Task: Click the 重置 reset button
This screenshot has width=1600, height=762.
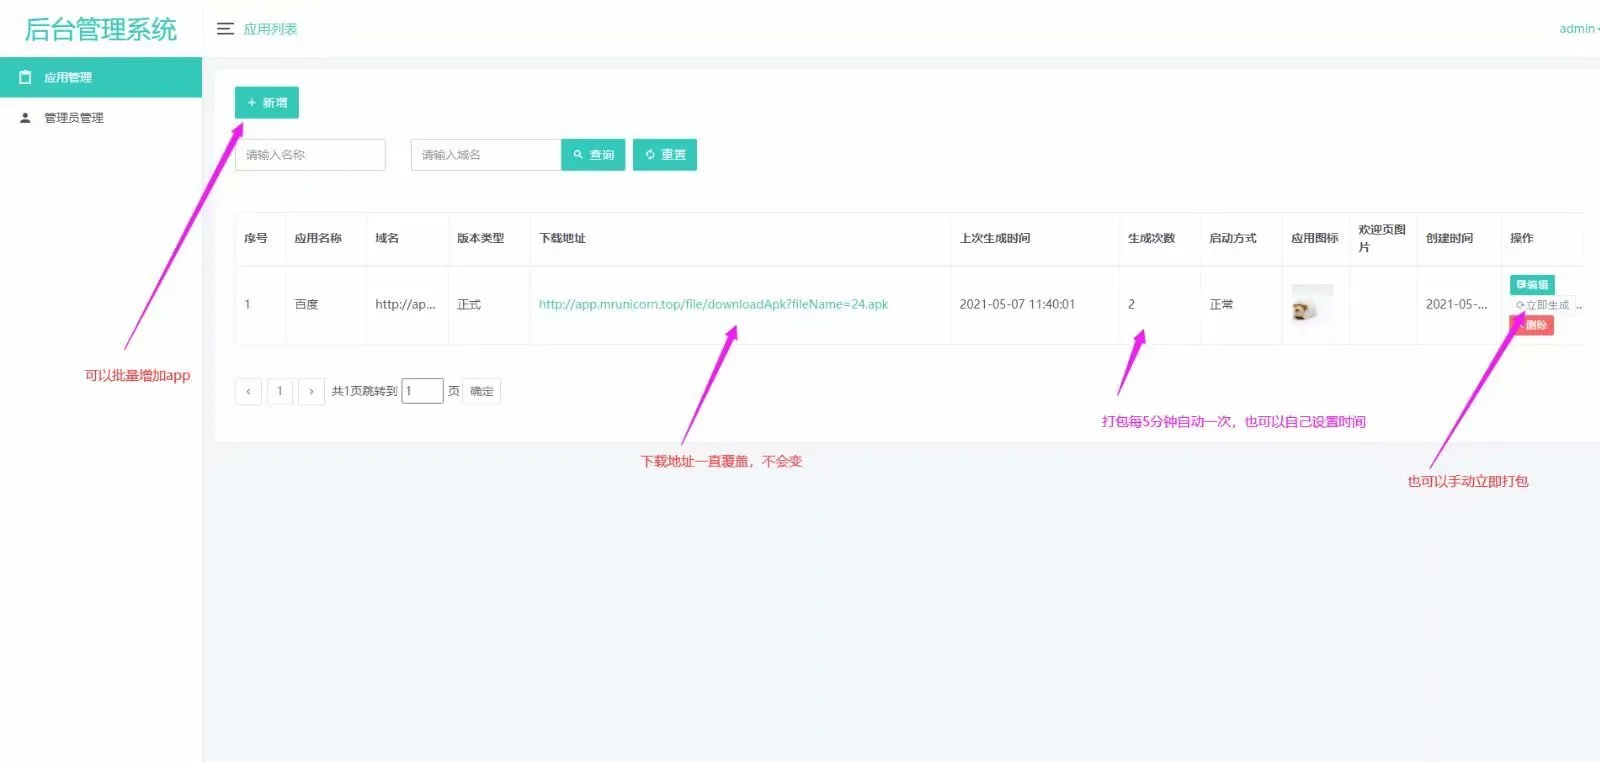Action: click(x=665, y=155)
